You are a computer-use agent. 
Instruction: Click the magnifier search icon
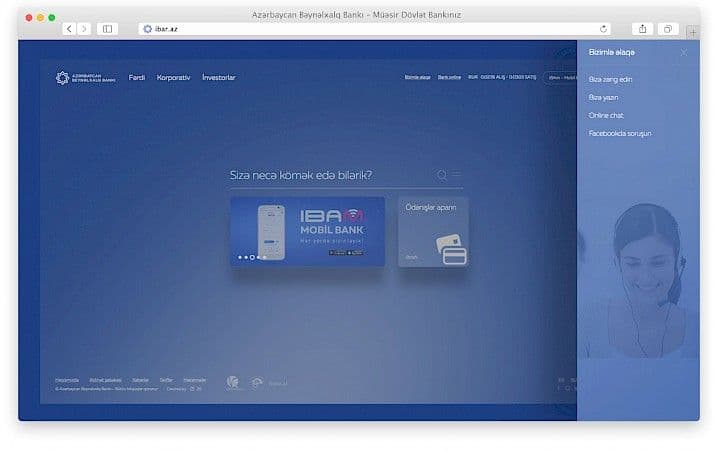[442, 175]
